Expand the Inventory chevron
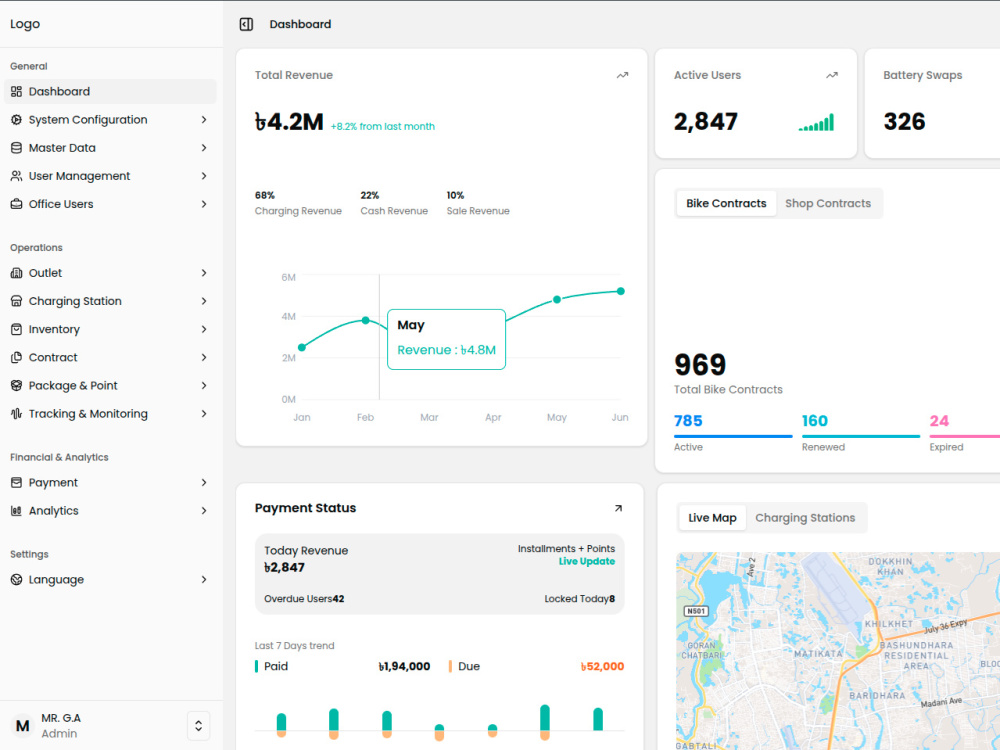 [x=204, y=329]
